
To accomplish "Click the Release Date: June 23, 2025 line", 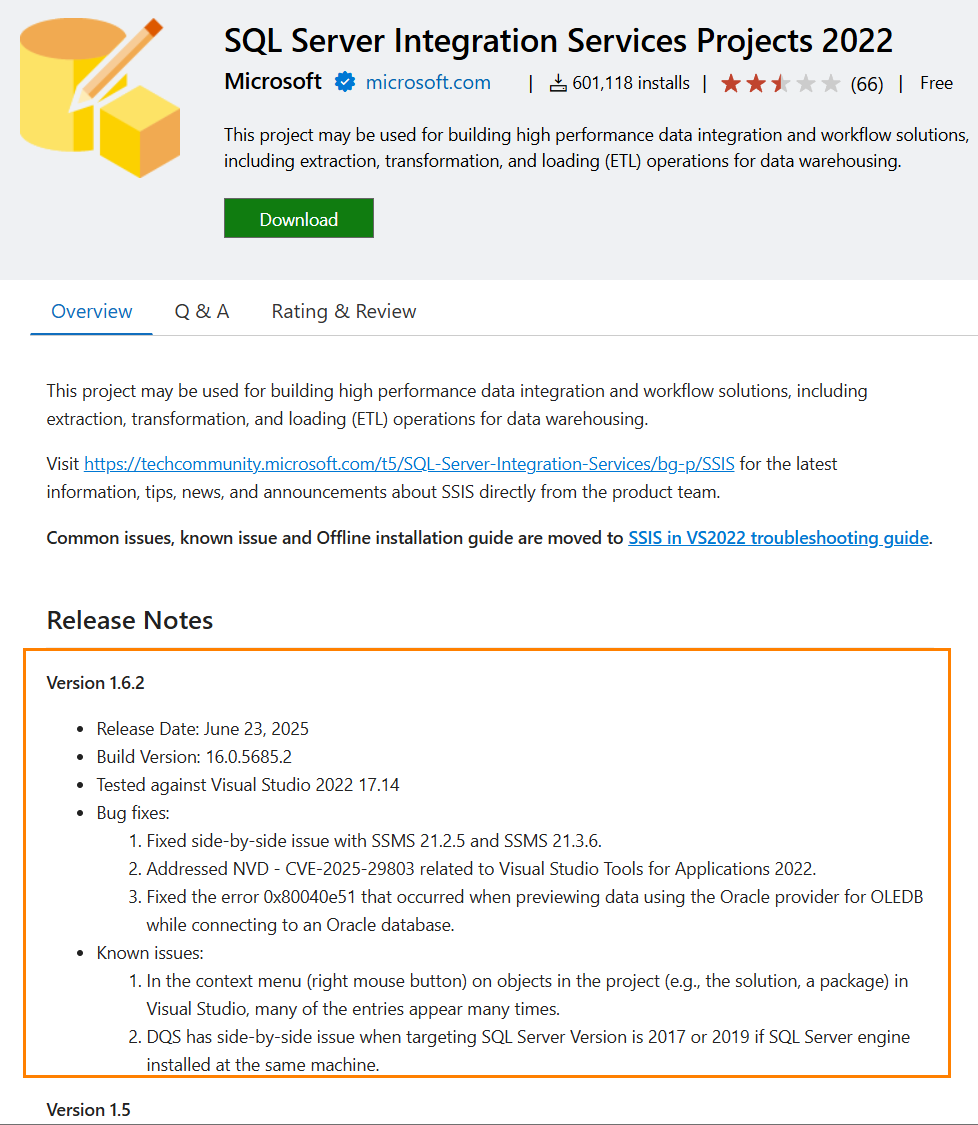I will (x=202, y=729).
